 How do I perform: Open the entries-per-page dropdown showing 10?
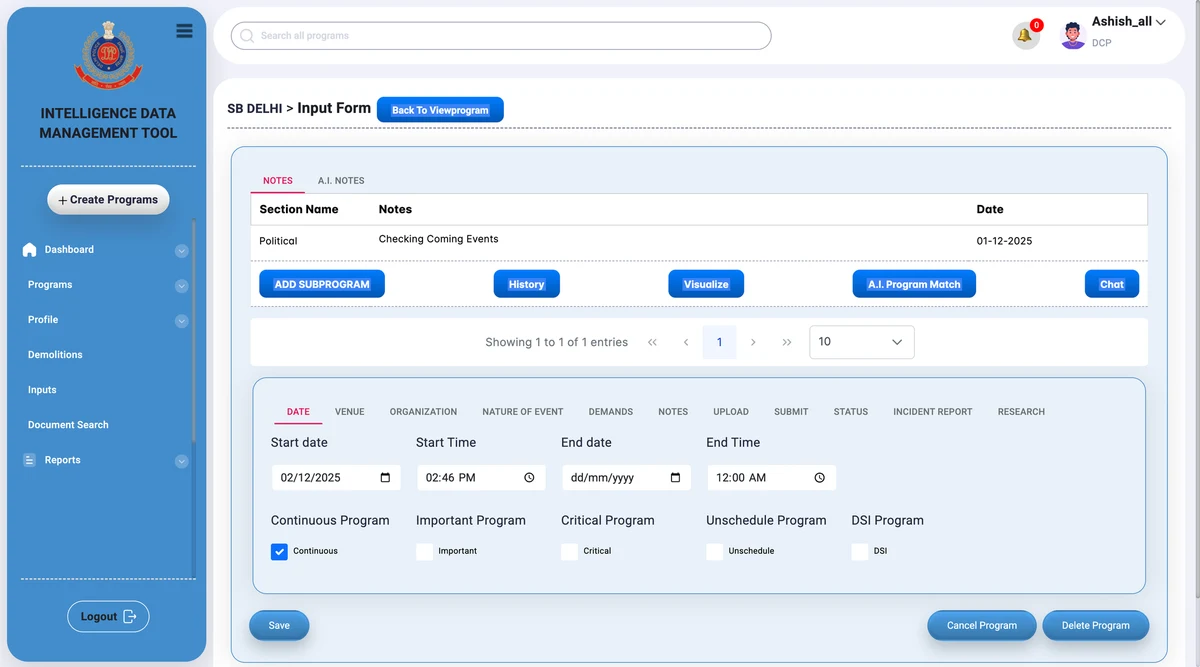[x=861, y=342]
